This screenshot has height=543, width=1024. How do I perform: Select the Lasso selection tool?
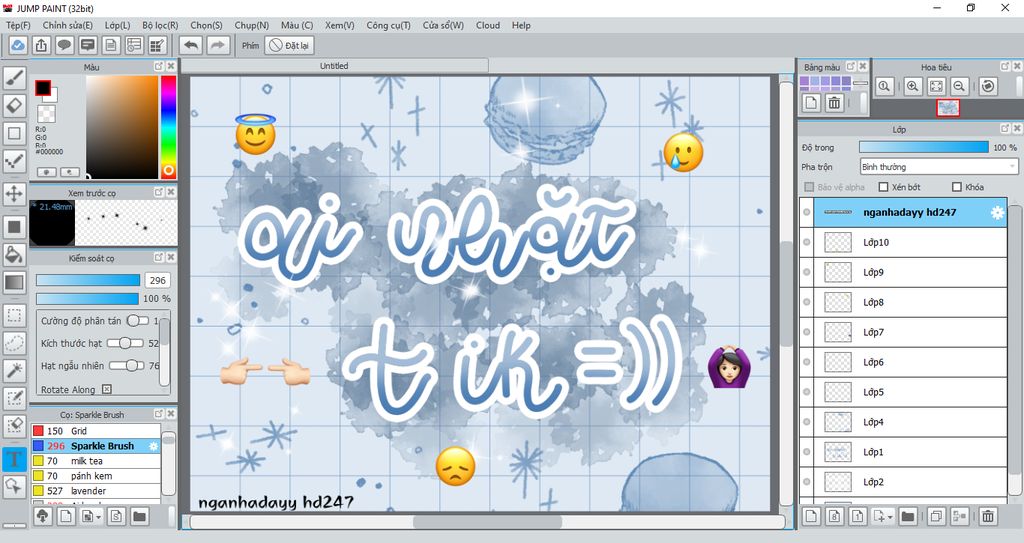(14, 342)
